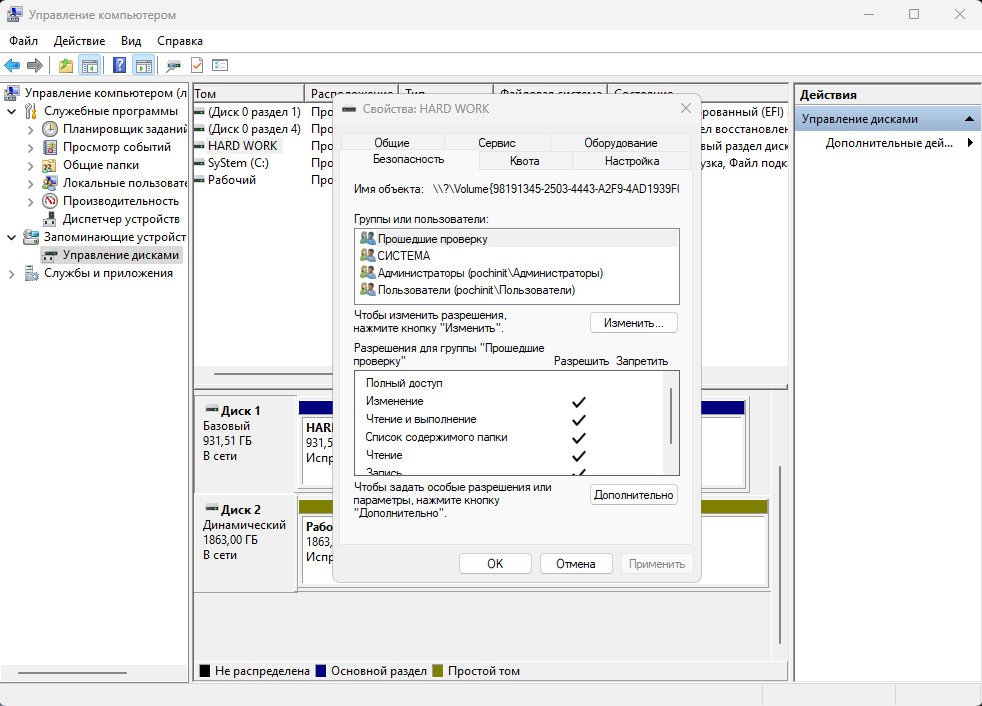This screenshot has height=706, width=982.
Task: Toggle the Action pane toolbar icon
Action: pyautogui.click(x=144, y=65)
